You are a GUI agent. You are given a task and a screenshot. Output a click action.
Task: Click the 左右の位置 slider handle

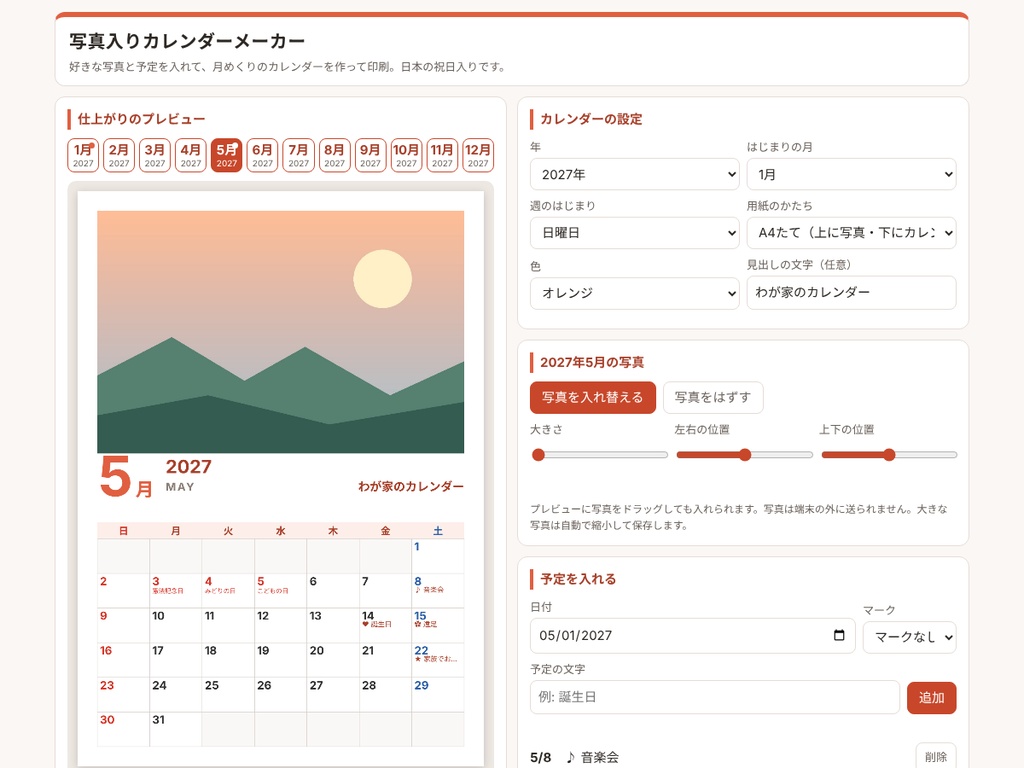(x=745, y=455)
